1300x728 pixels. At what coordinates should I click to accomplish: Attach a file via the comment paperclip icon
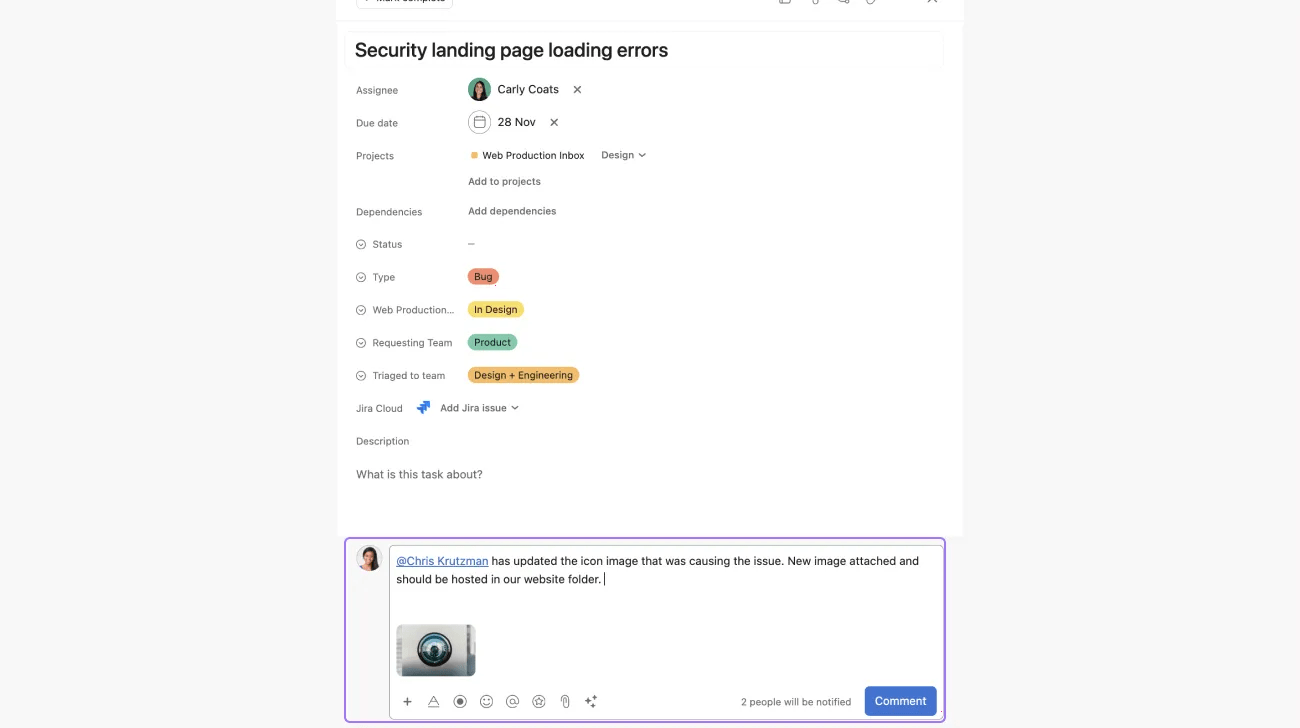click(x=564, y=701)
